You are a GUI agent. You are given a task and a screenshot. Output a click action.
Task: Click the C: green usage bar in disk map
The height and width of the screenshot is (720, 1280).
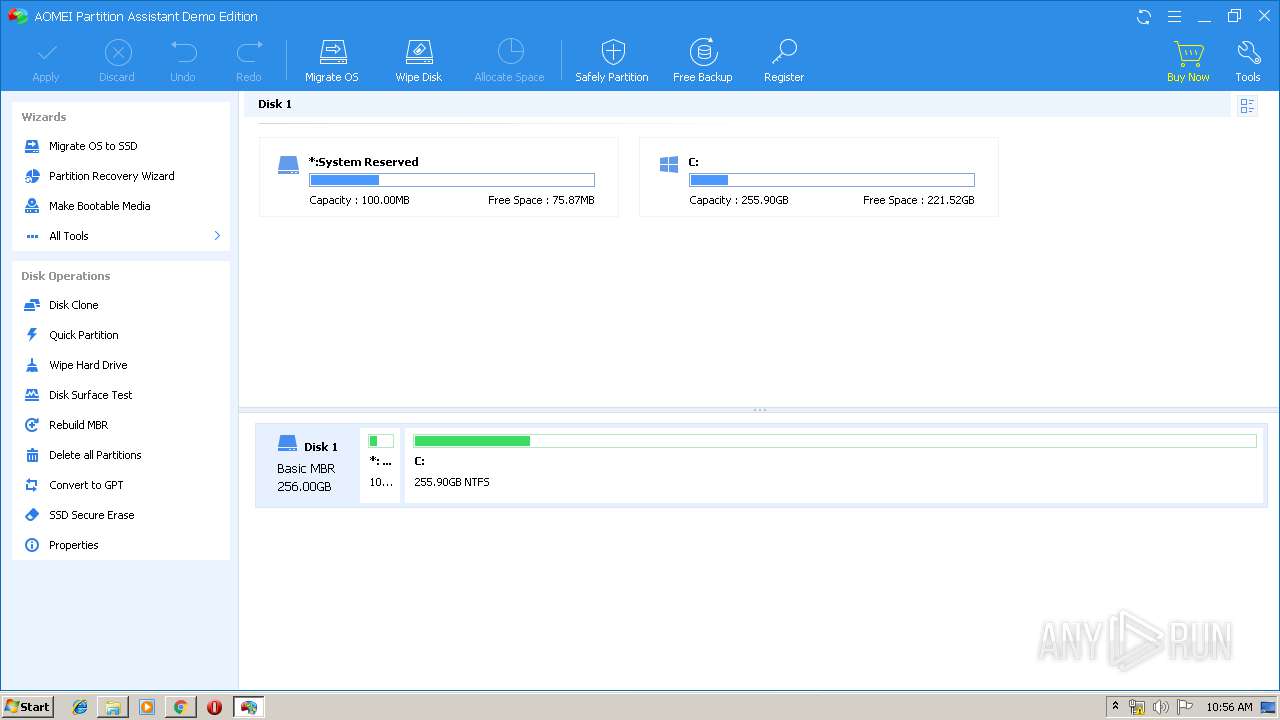835,441
